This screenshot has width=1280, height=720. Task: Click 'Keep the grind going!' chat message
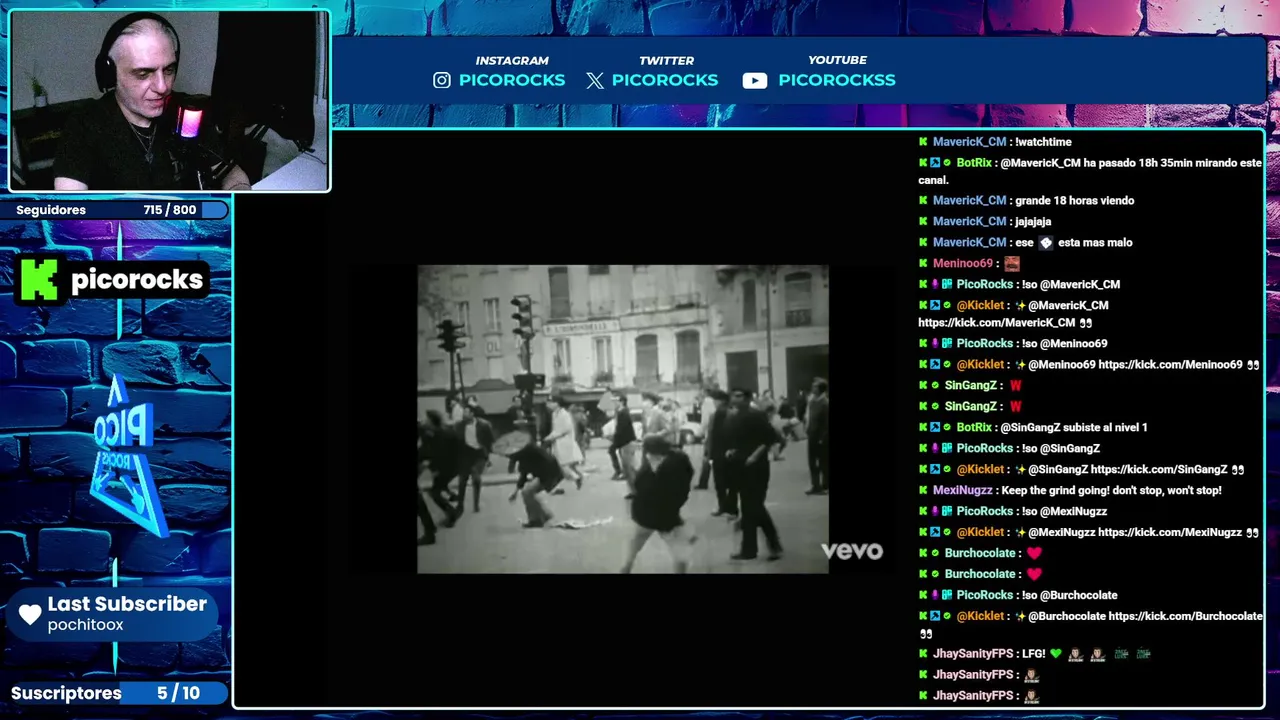click(1111, 491)
